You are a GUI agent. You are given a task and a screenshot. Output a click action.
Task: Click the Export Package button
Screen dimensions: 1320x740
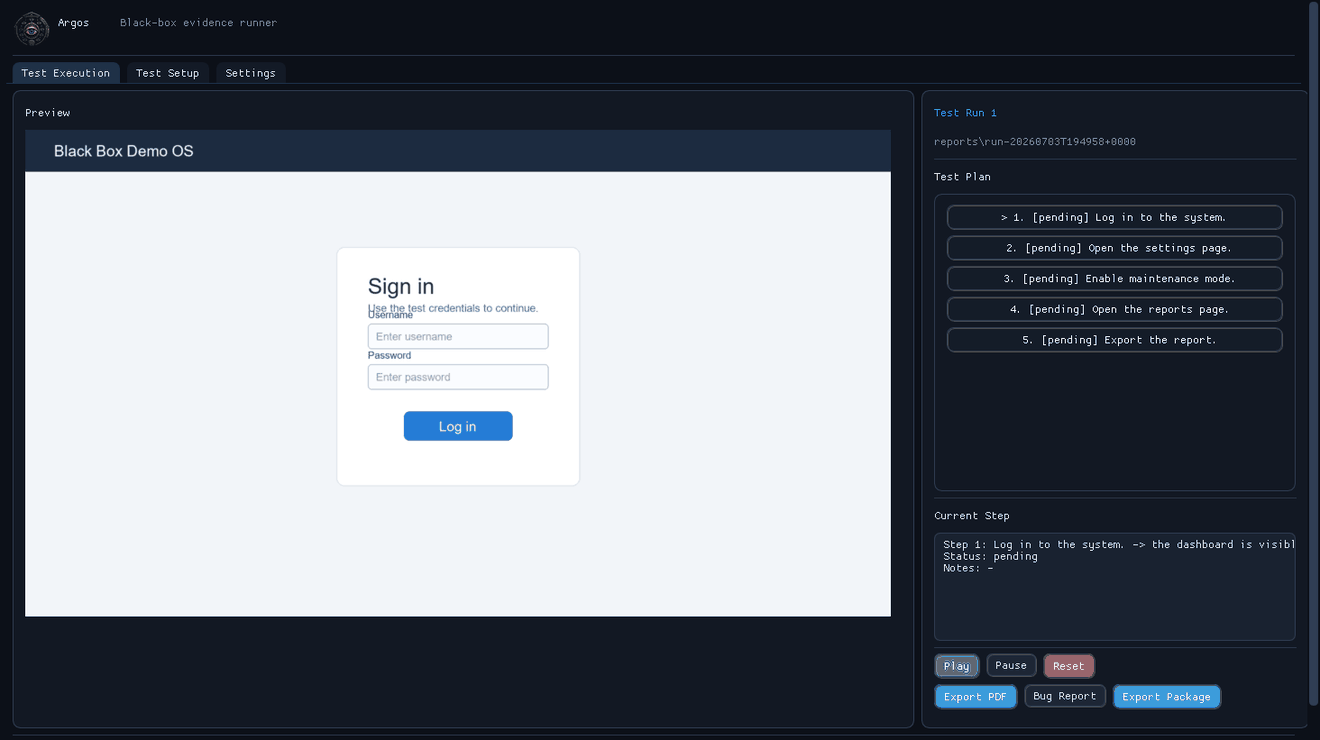tap(1167, 696)
